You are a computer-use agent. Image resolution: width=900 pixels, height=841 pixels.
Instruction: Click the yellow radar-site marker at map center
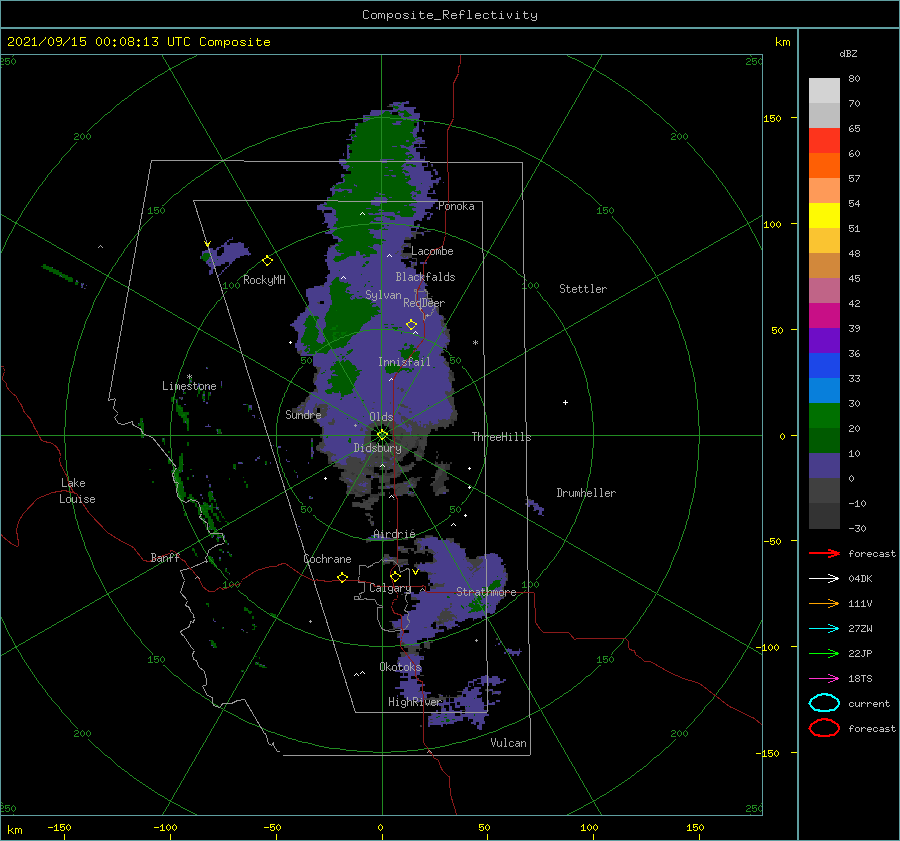tap(382, 435)
